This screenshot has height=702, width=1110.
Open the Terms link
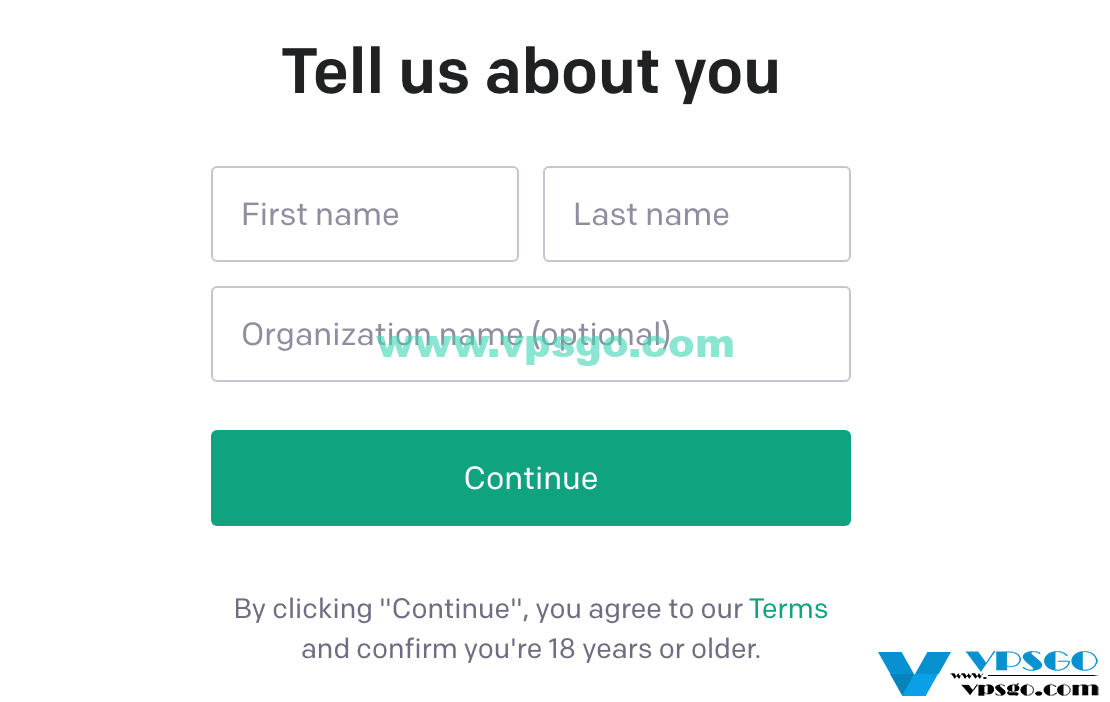tap(788, 609)
